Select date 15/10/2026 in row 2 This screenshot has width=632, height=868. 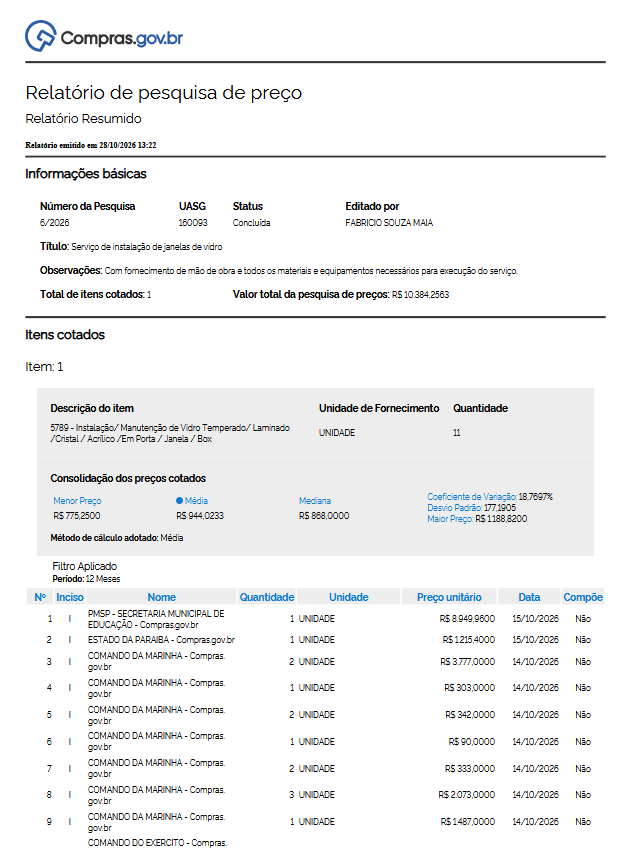(535, 640)
